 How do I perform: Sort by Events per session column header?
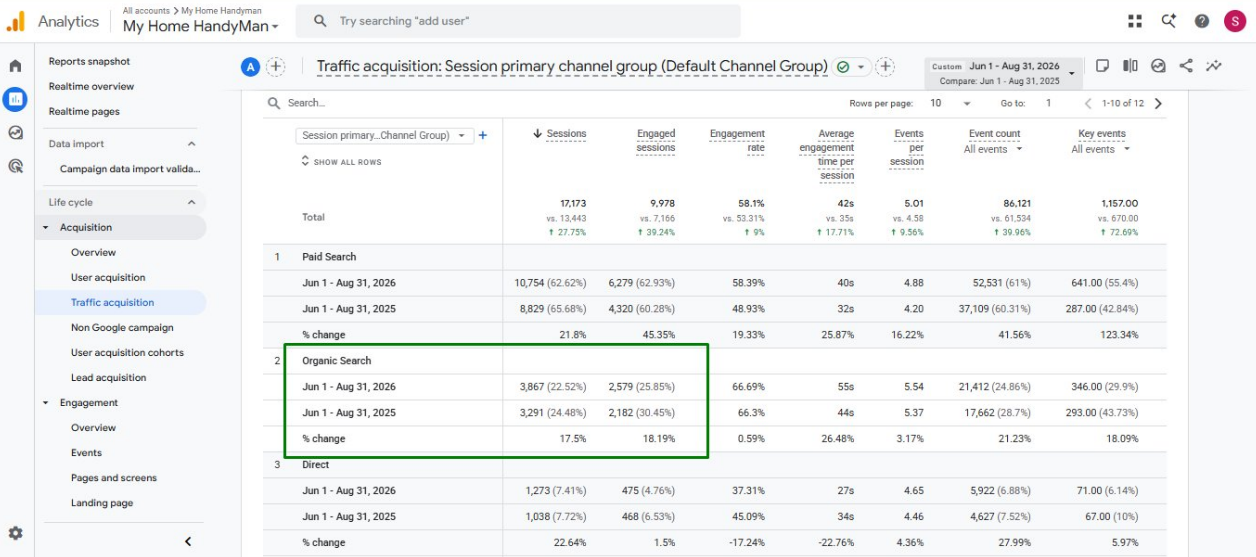click(907, 147)
